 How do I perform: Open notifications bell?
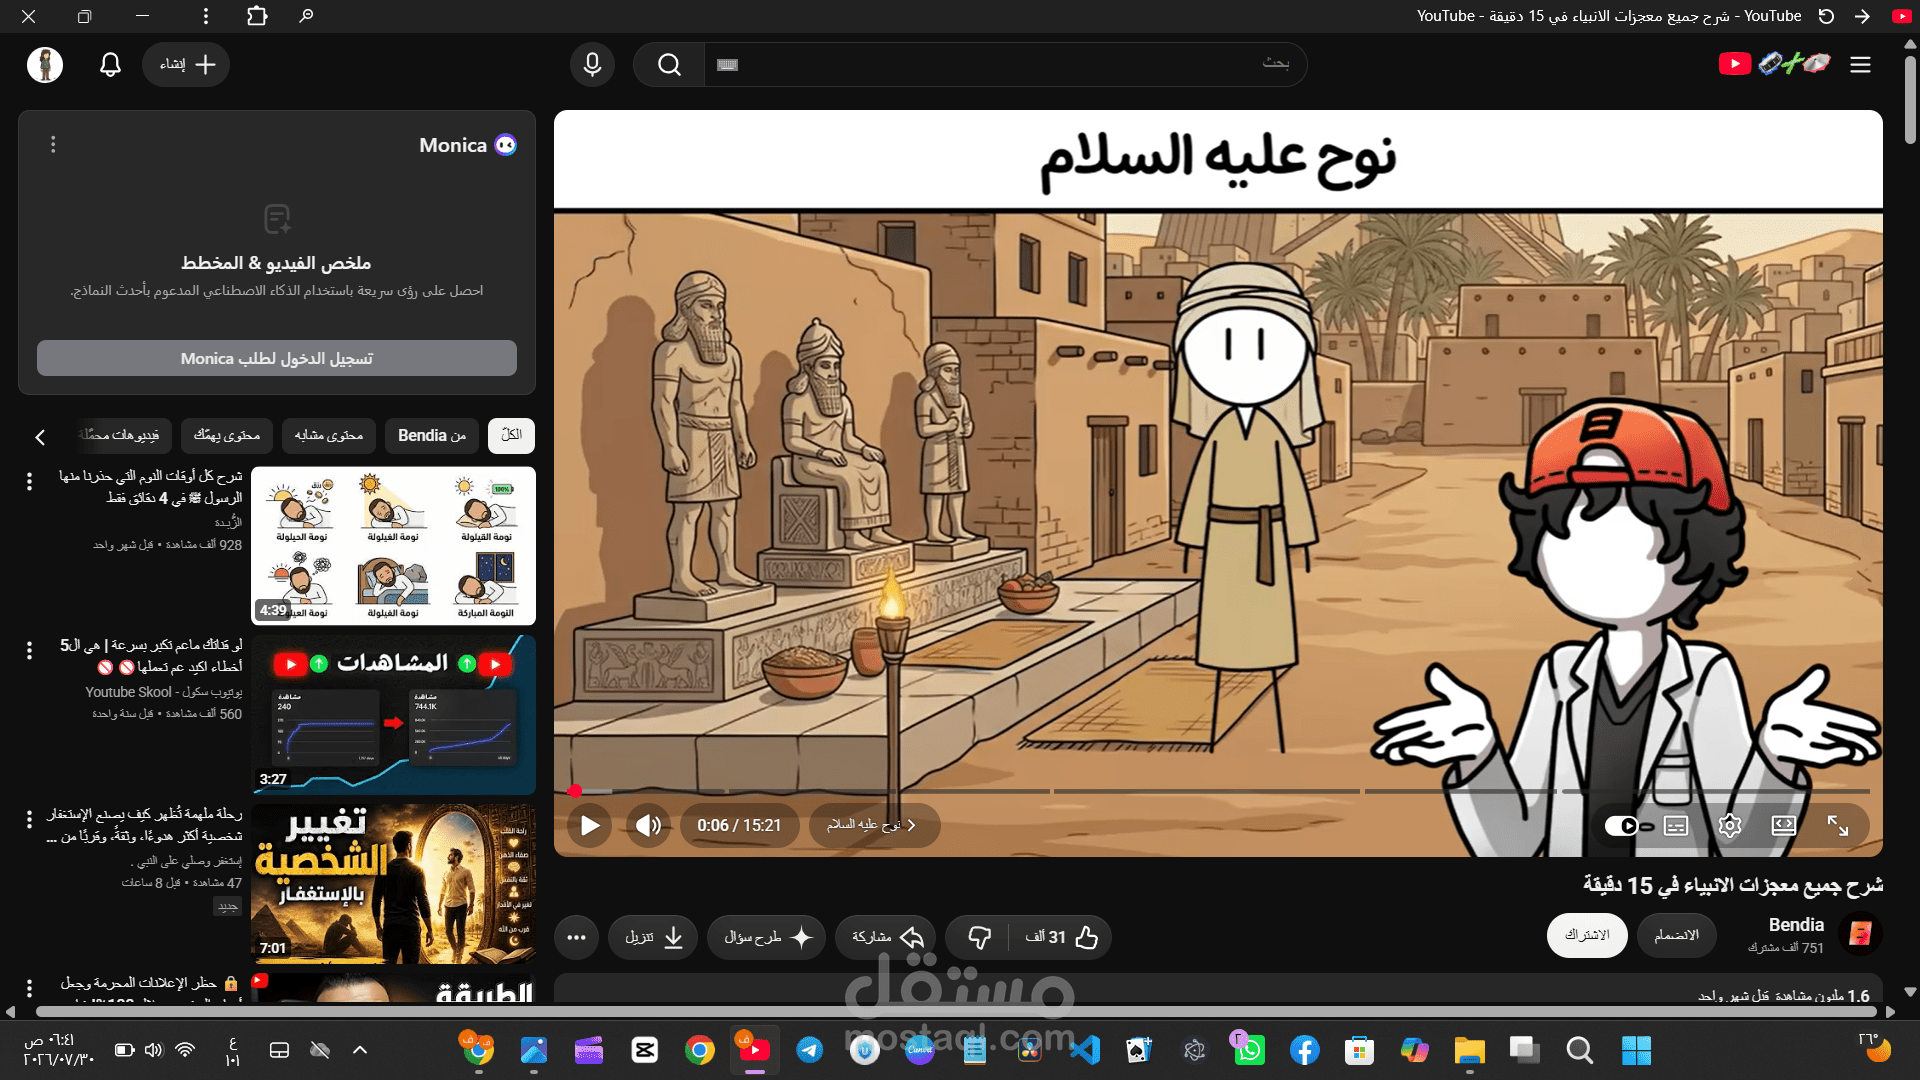click(110, 64)
